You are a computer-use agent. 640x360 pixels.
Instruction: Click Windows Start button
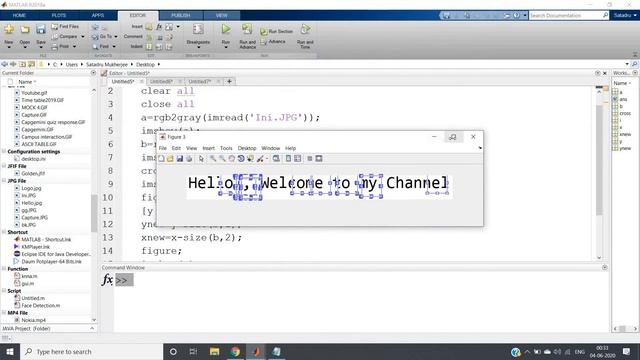pos(10,351)
